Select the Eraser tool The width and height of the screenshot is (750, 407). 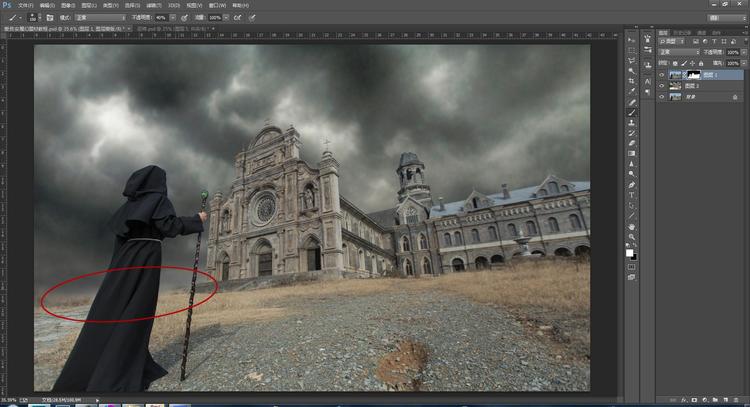631,143
